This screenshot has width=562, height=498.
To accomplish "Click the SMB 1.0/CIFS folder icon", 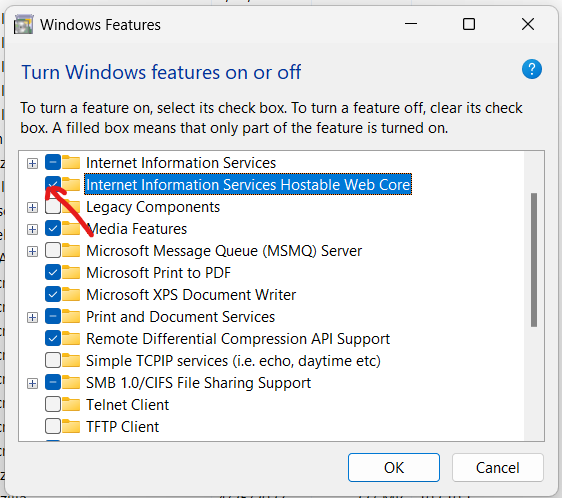I will pos(71,383).
